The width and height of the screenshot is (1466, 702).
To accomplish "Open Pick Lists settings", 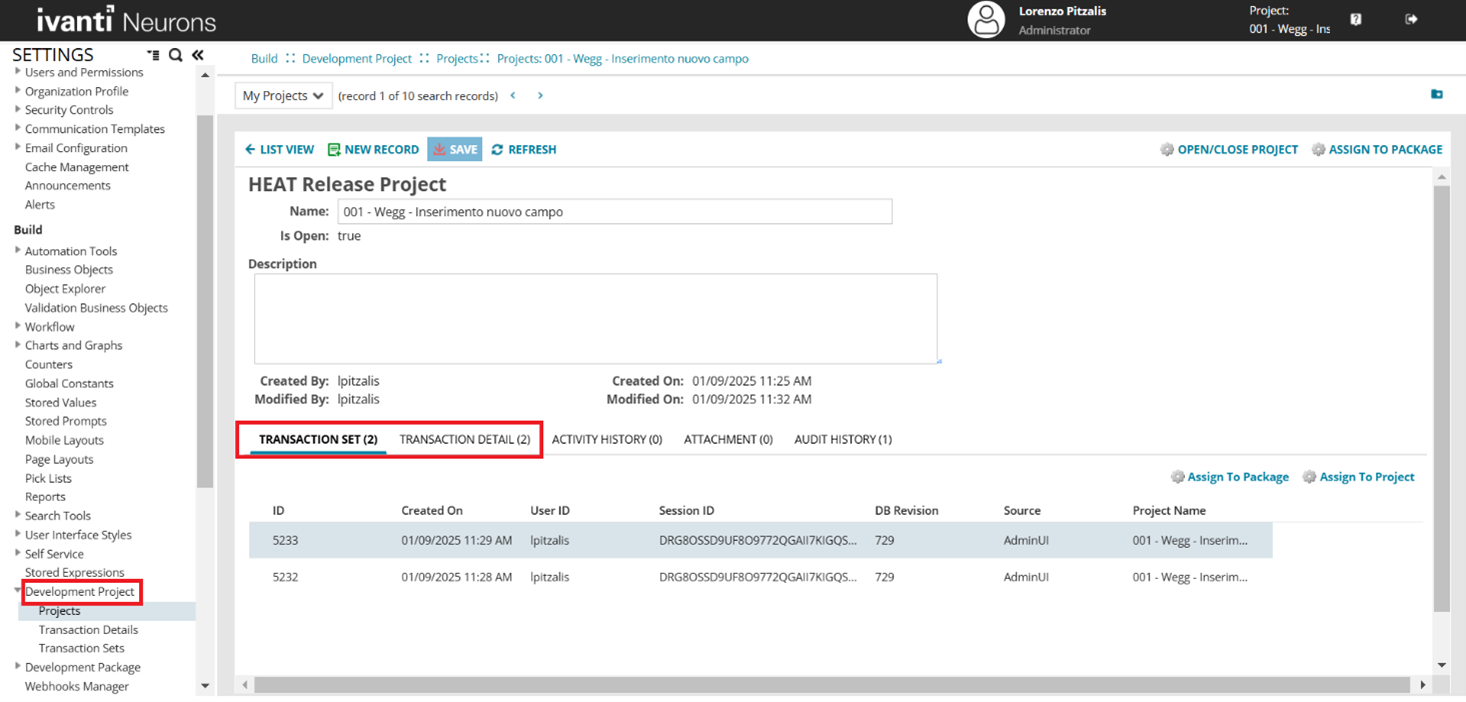I will pos(48,478).
